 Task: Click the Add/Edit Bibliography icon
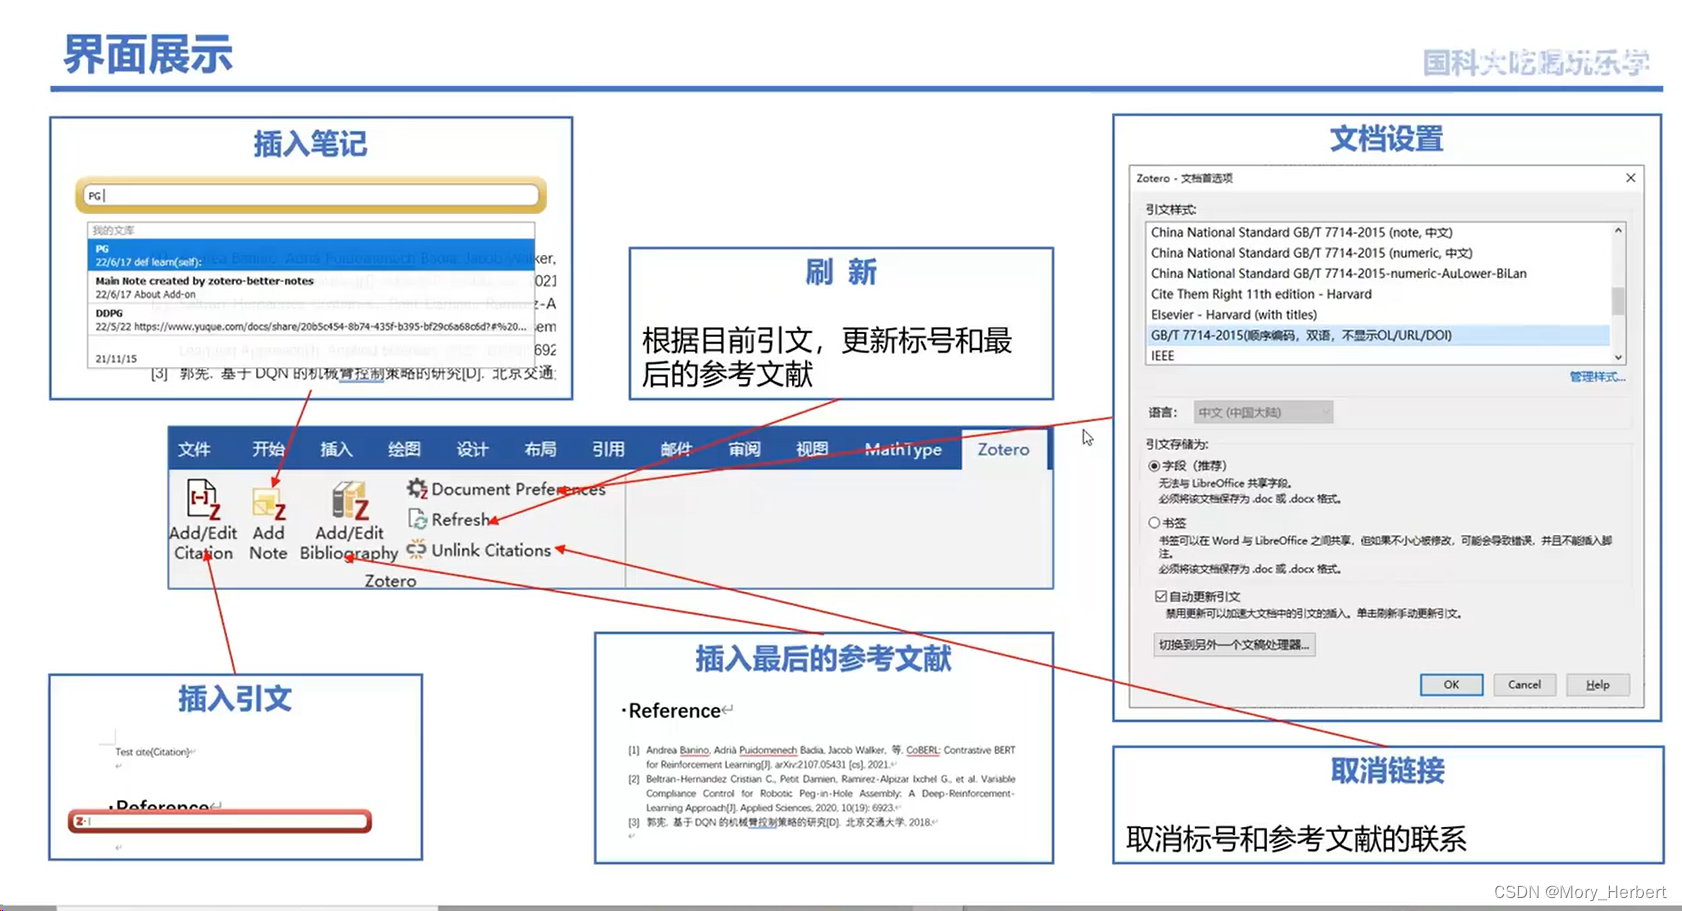[350, 501]
